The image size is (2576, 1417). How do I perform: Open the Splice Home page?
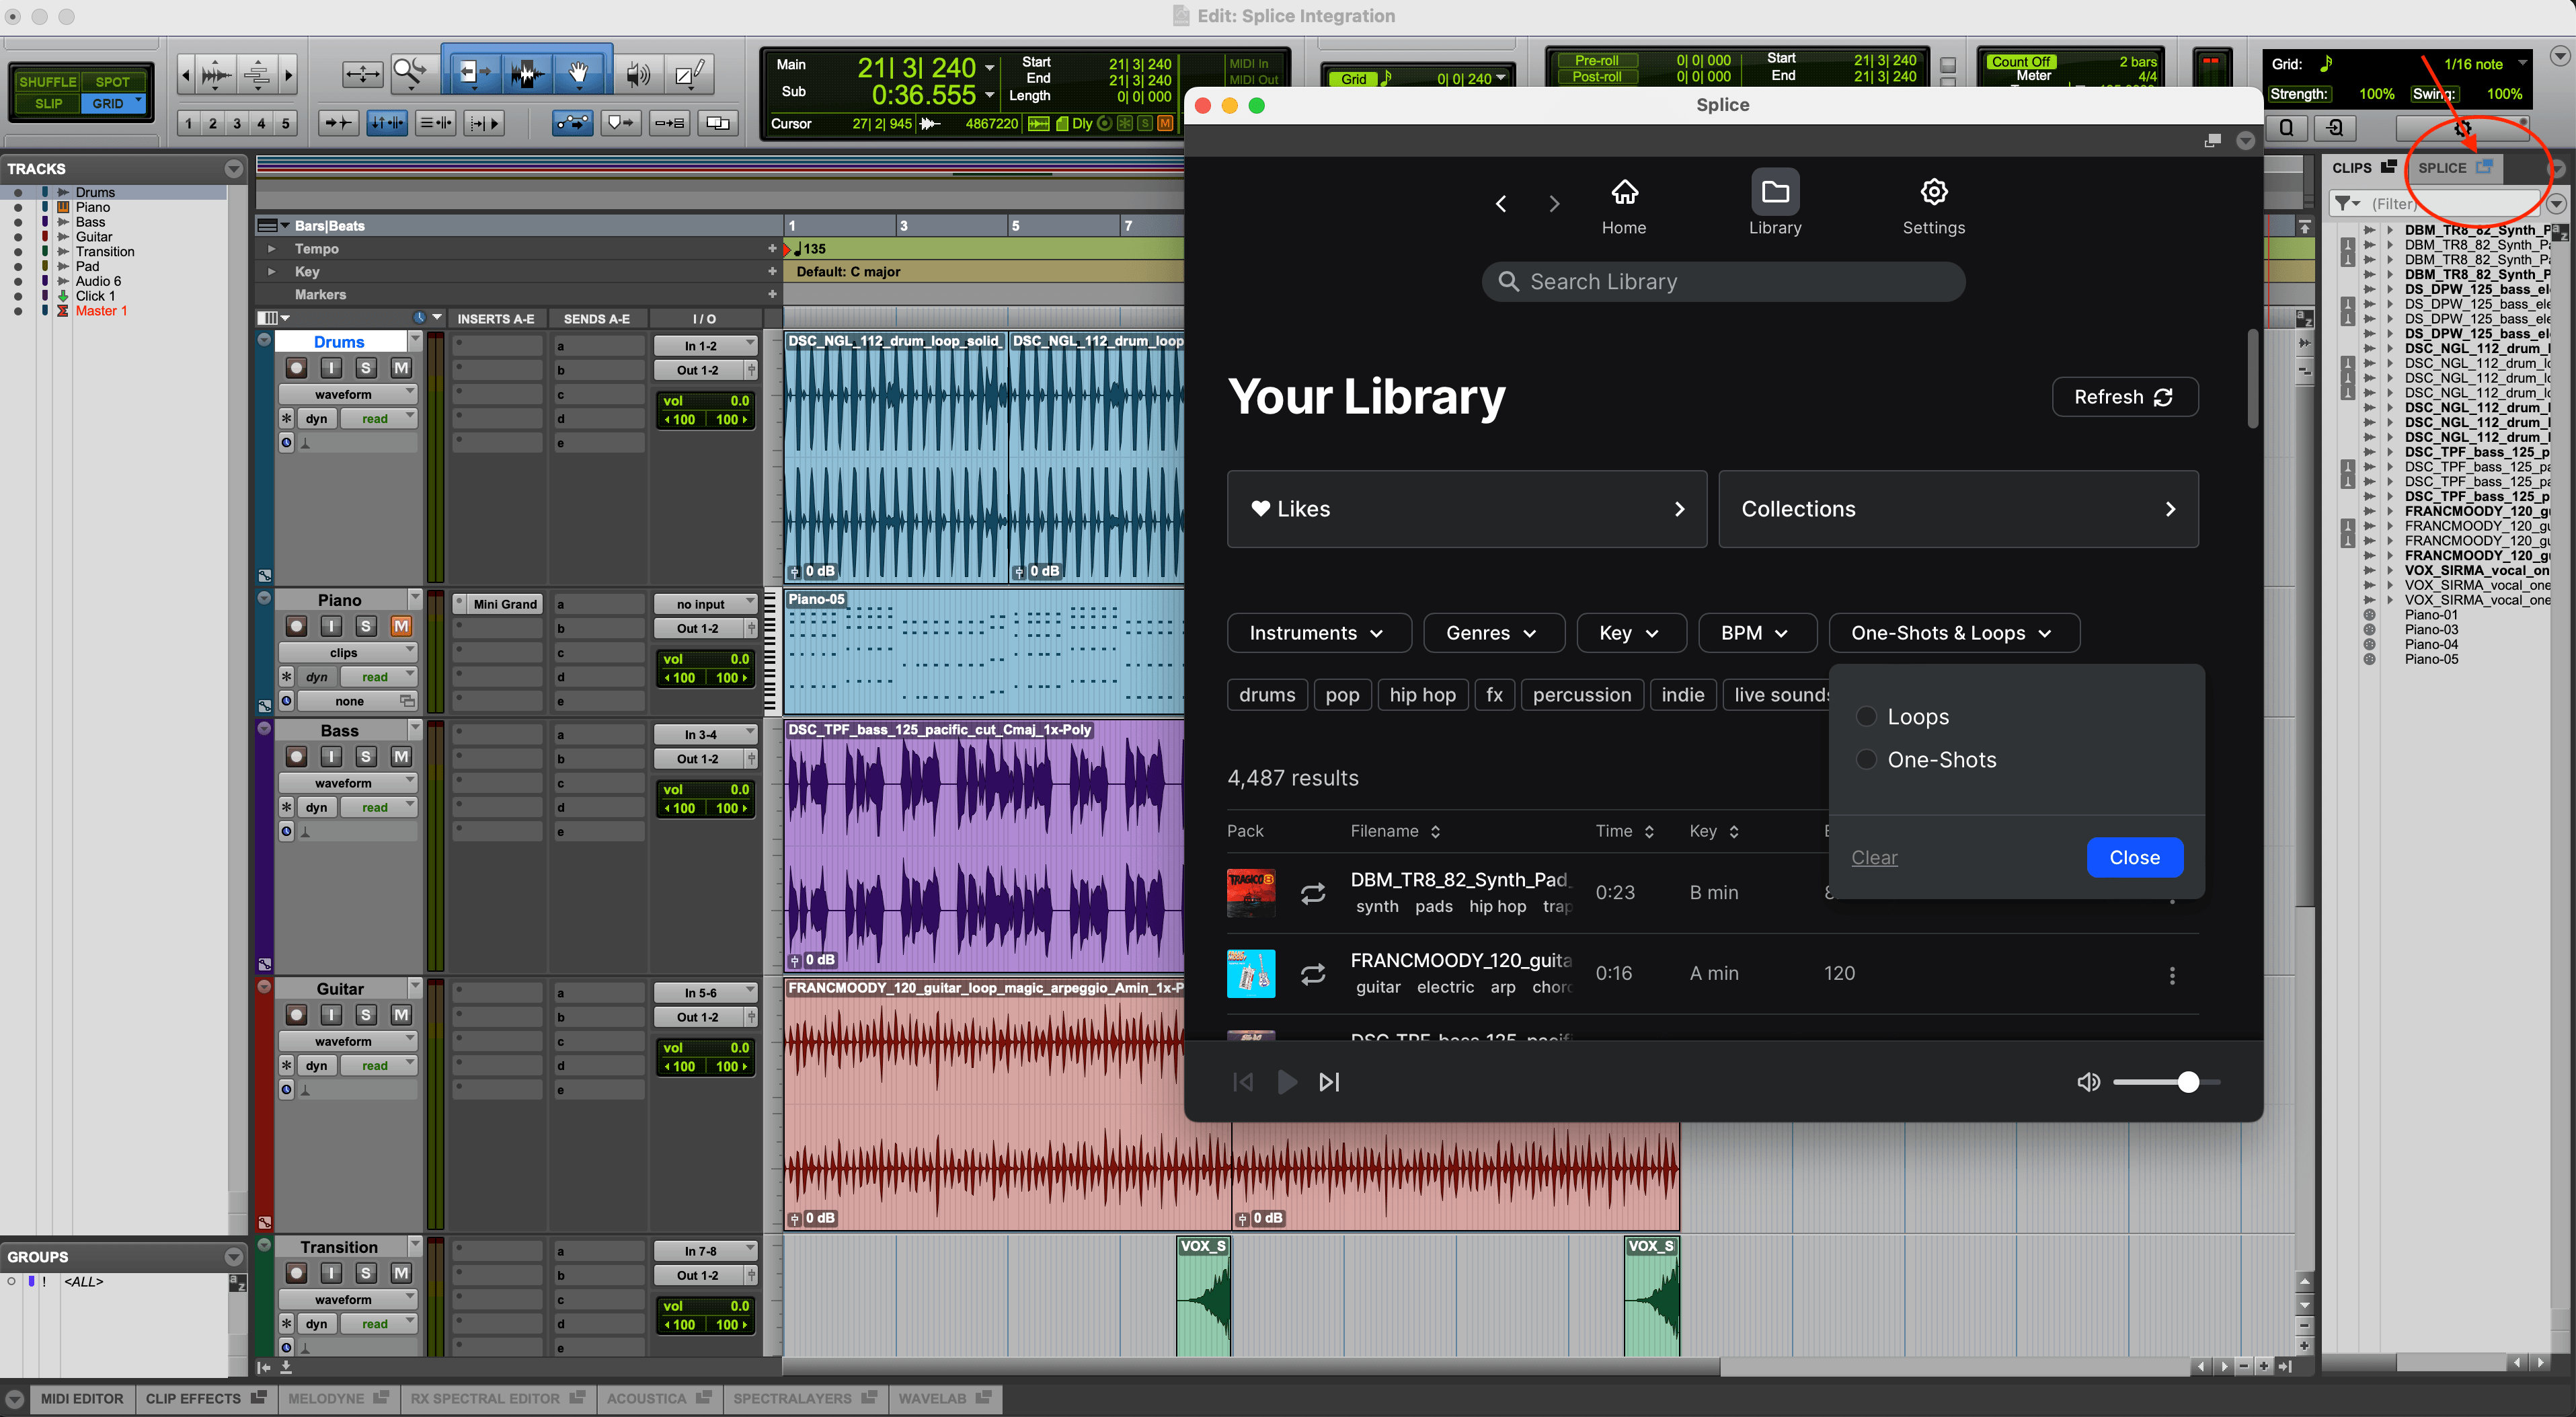pyautogui.click(x=1623, y=203)
